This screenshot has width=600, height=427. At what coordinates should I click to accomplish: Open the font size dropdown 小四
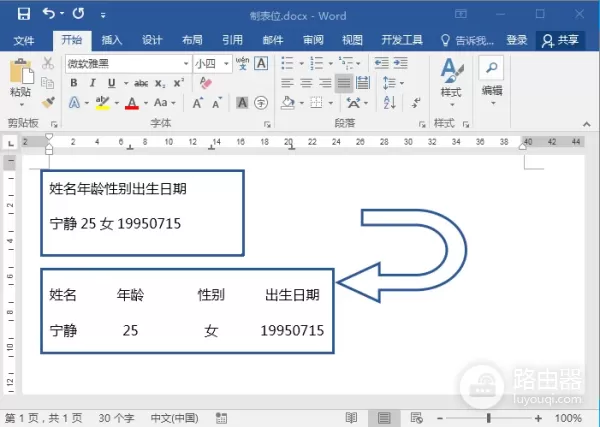[226, 64]
